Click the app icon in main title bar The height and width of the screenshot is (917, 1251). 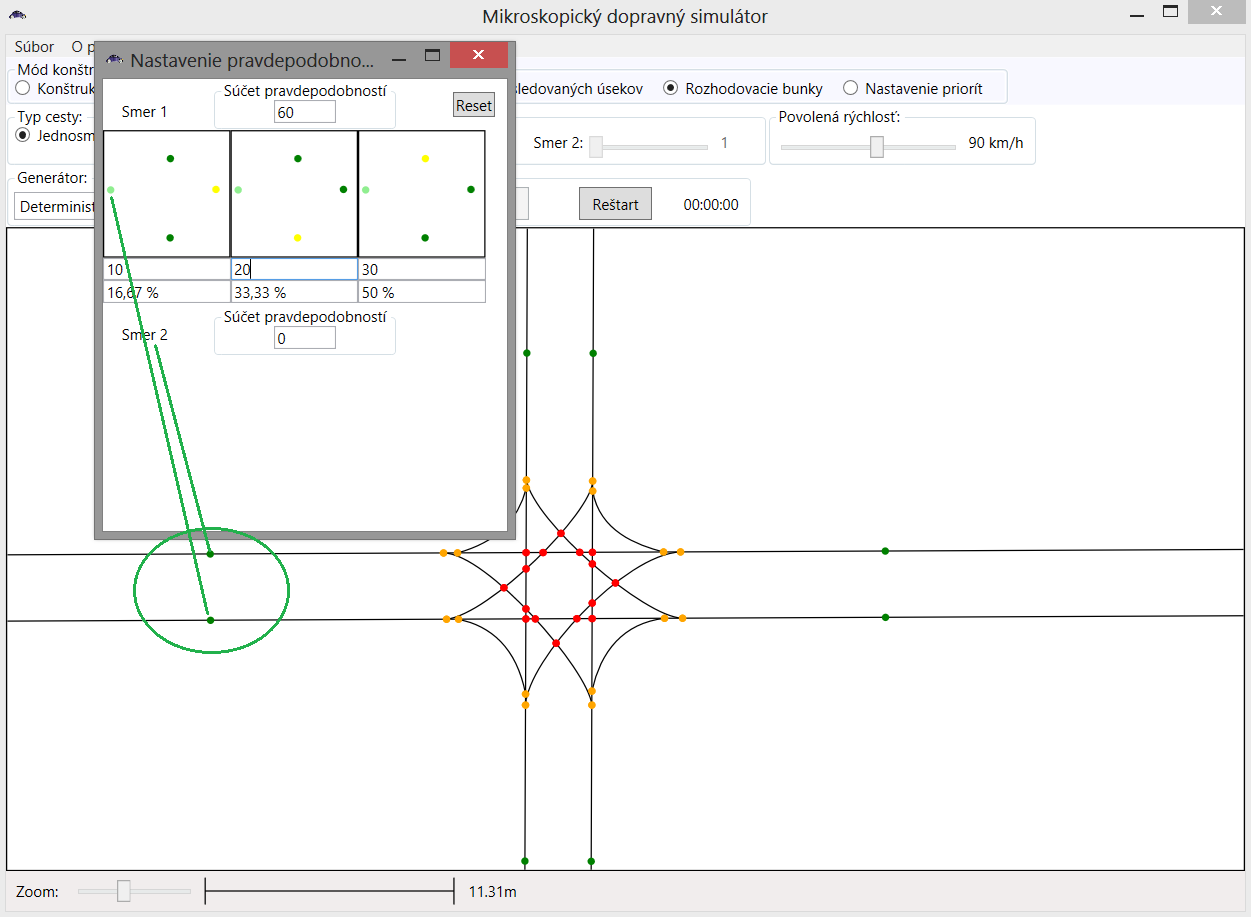[x=18, y=16]
